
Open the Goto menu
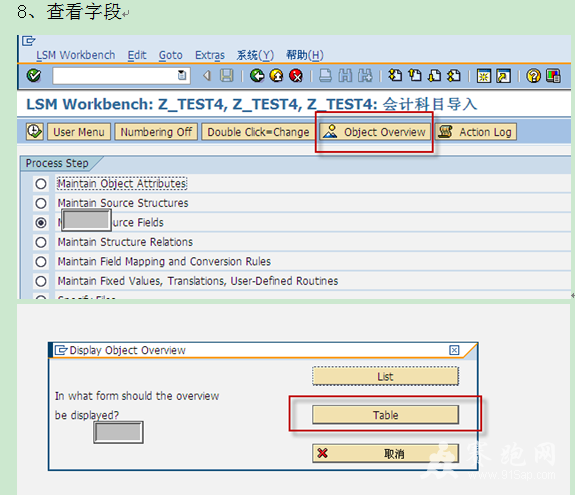coord(171,55)
